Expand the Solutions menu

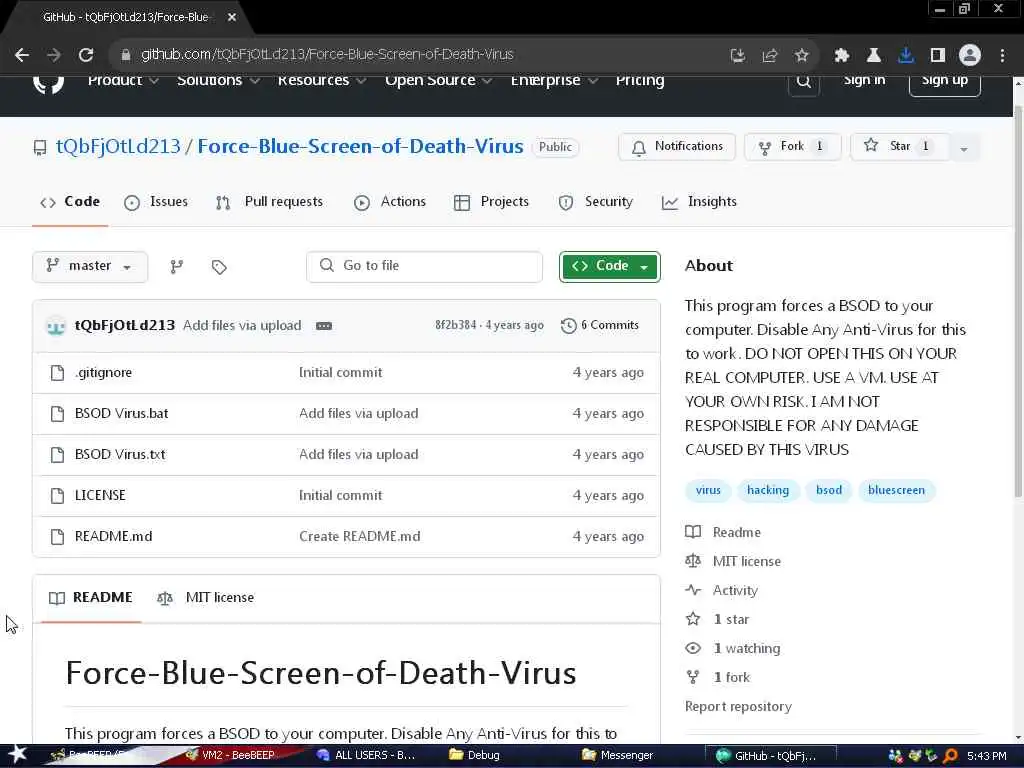click(219, 80)
